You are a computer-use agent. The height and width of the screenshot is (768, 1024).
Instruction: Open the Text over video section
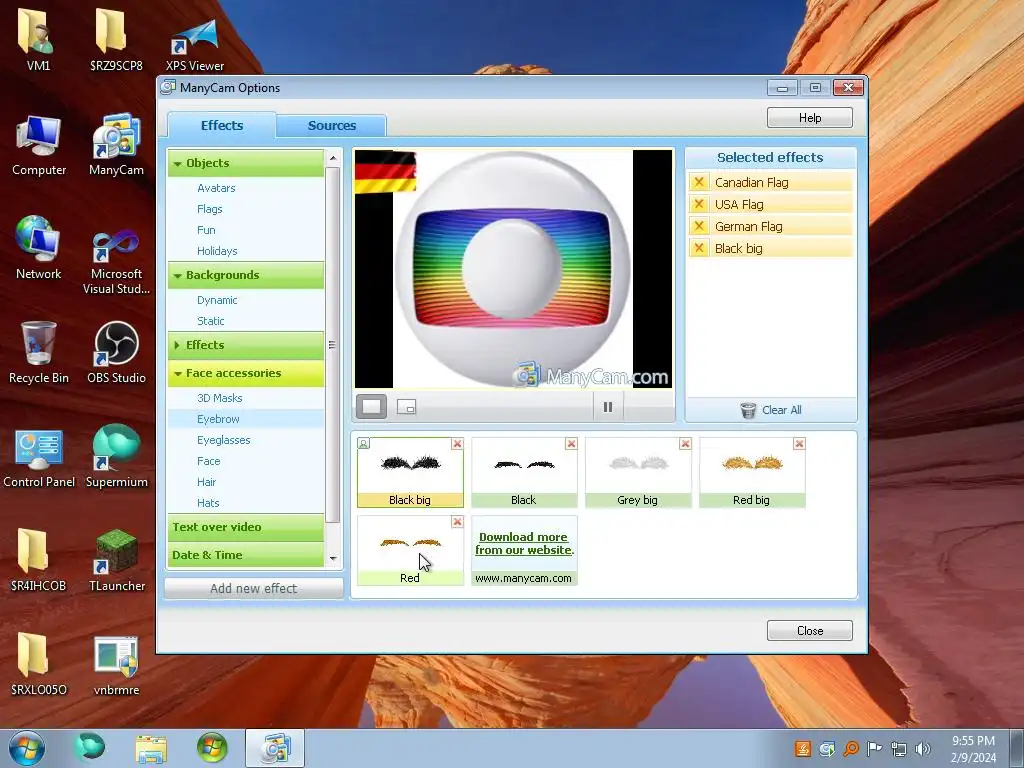click(246, 527)
